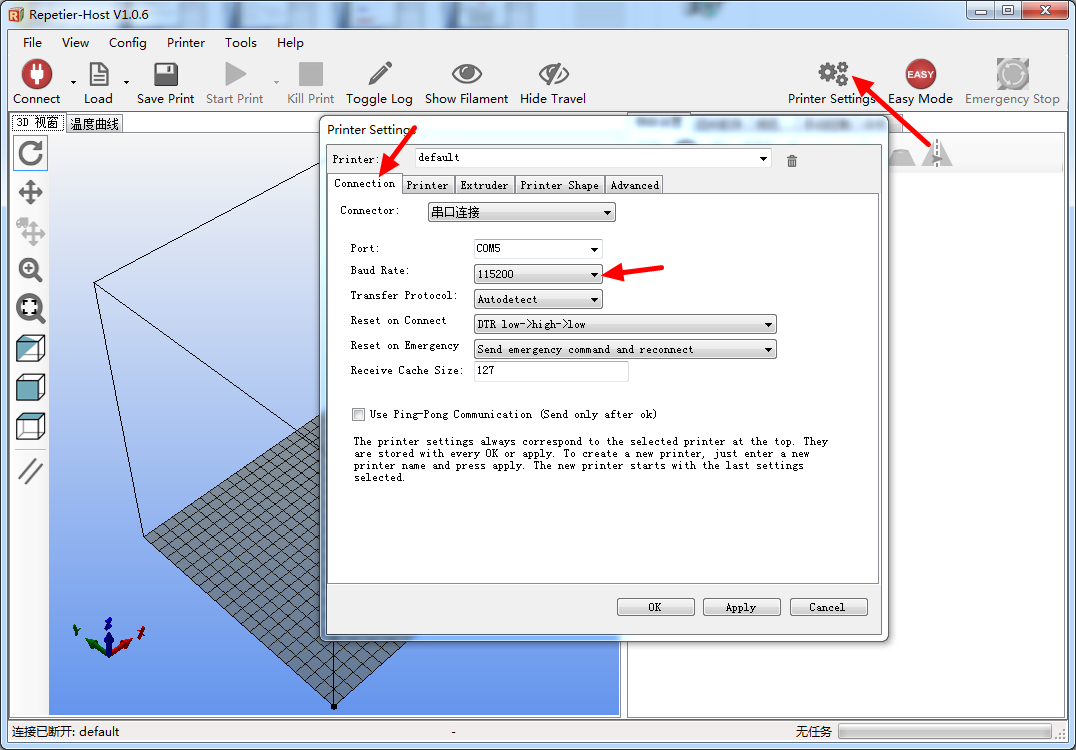
Task: Click the Cancel button
Action: pyautogui.click(x=828, y=607)
